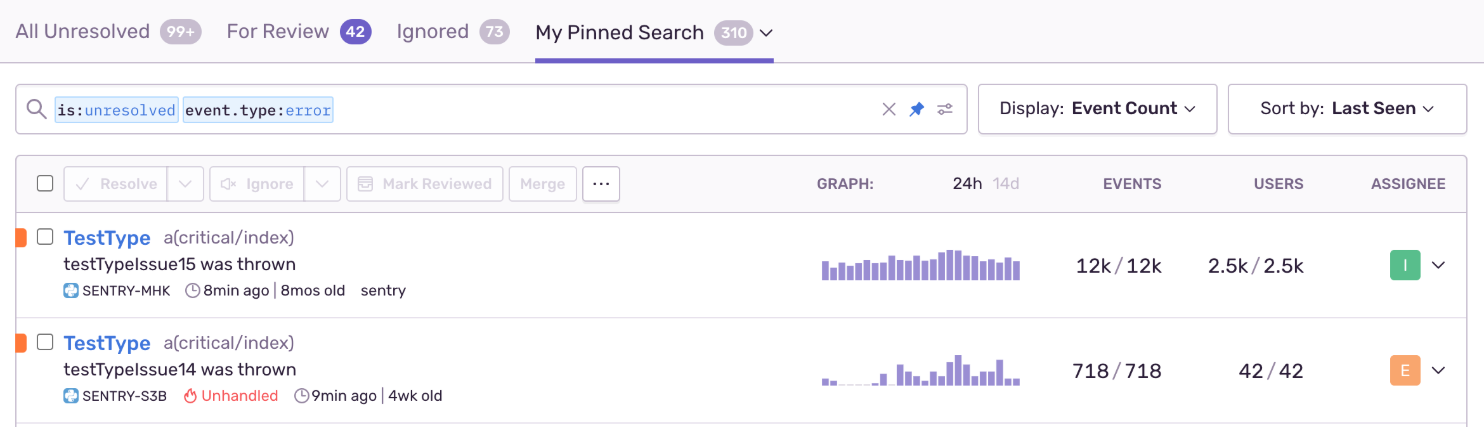Click the SENTRY-S3B project icon

(x=71, y=396)
